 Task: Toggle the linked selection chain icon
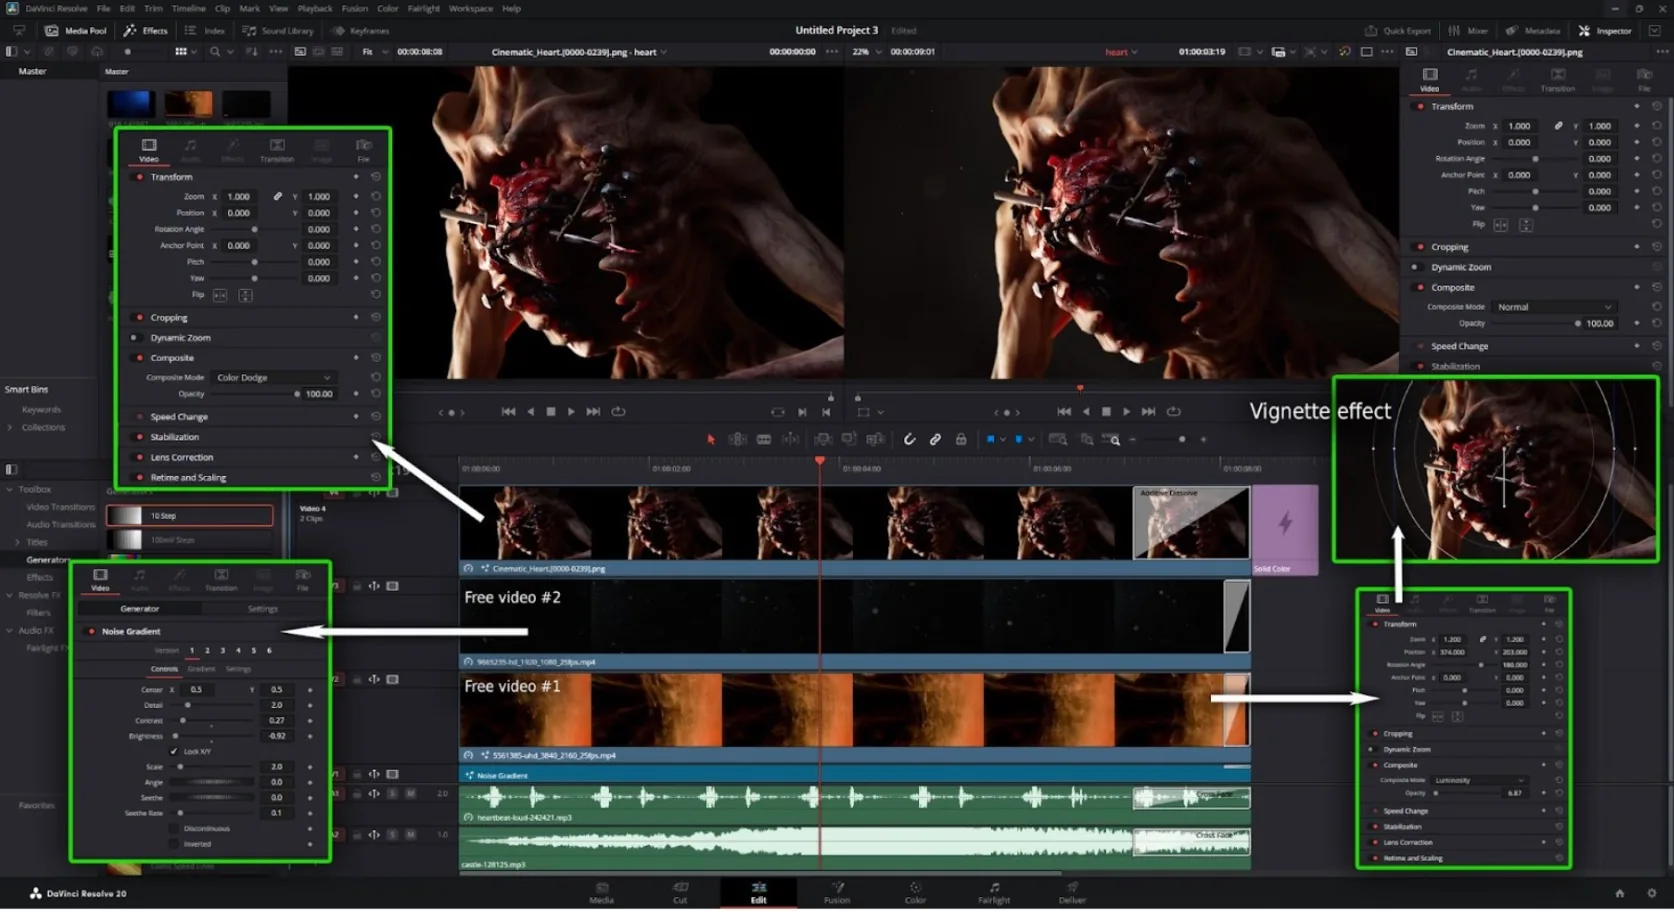[935, 440]
